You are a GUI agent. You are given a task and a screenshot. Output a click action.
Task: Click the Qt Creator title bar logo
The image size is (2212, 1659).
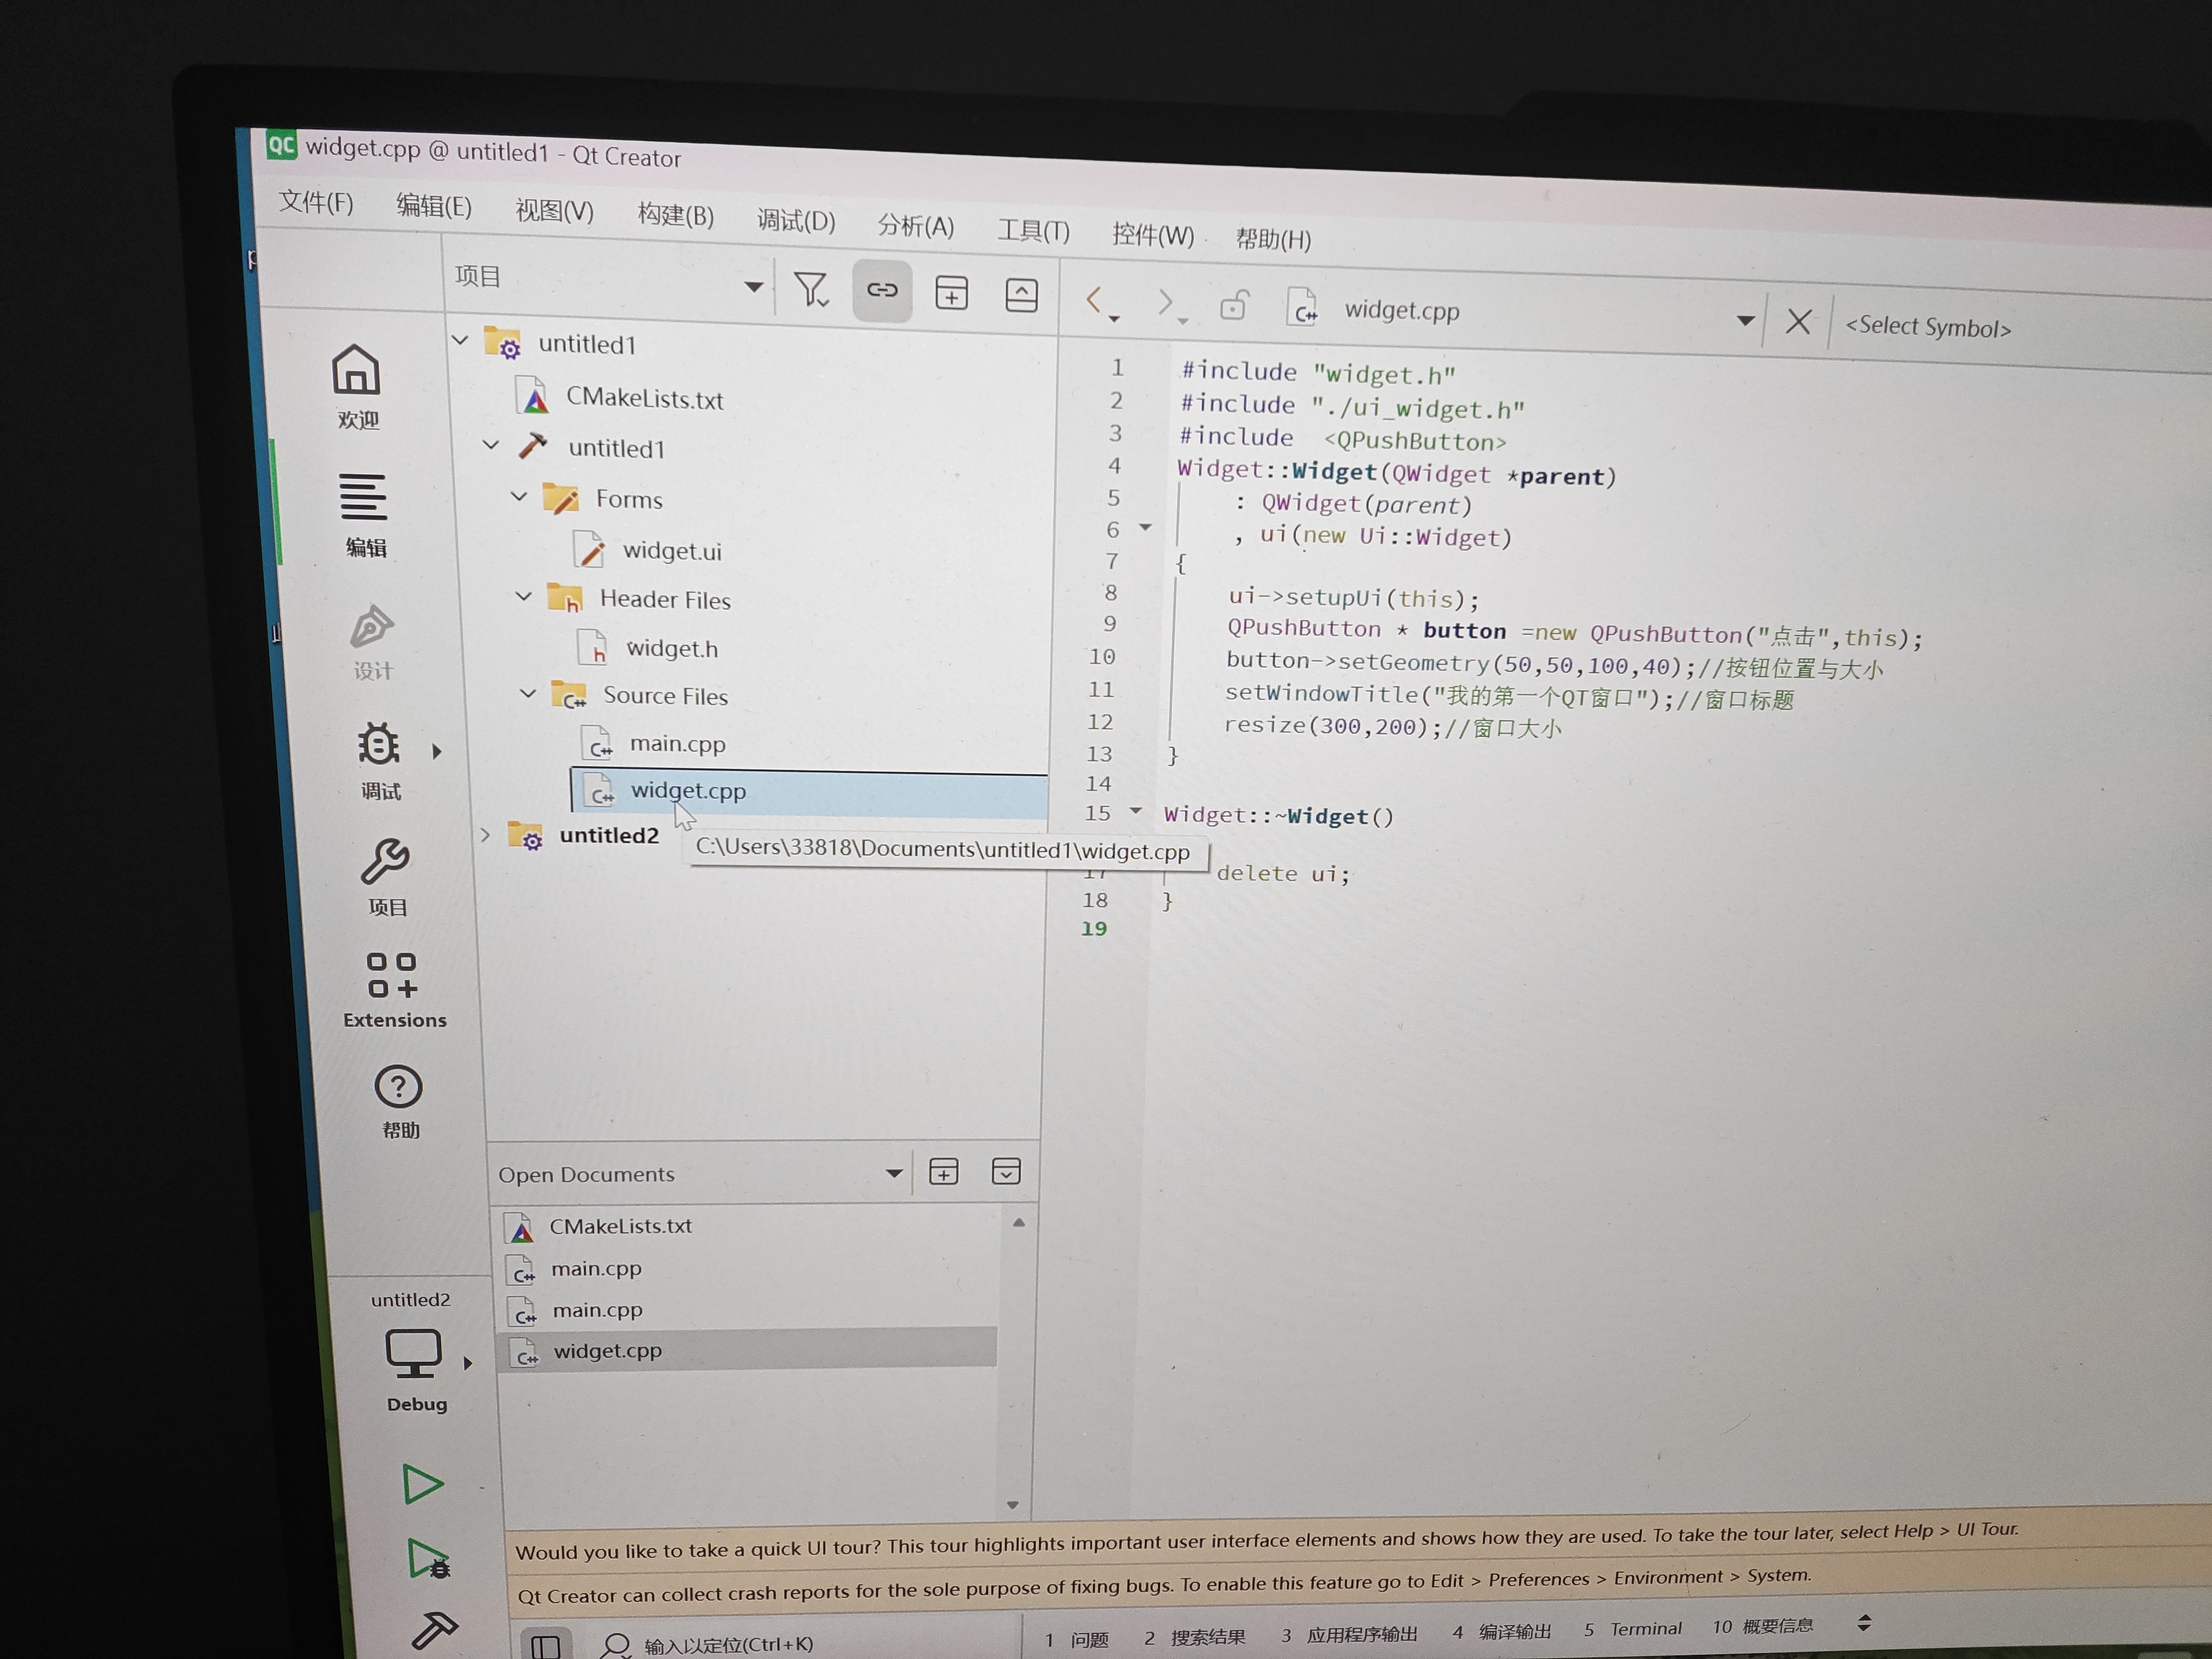coord(281,145)
